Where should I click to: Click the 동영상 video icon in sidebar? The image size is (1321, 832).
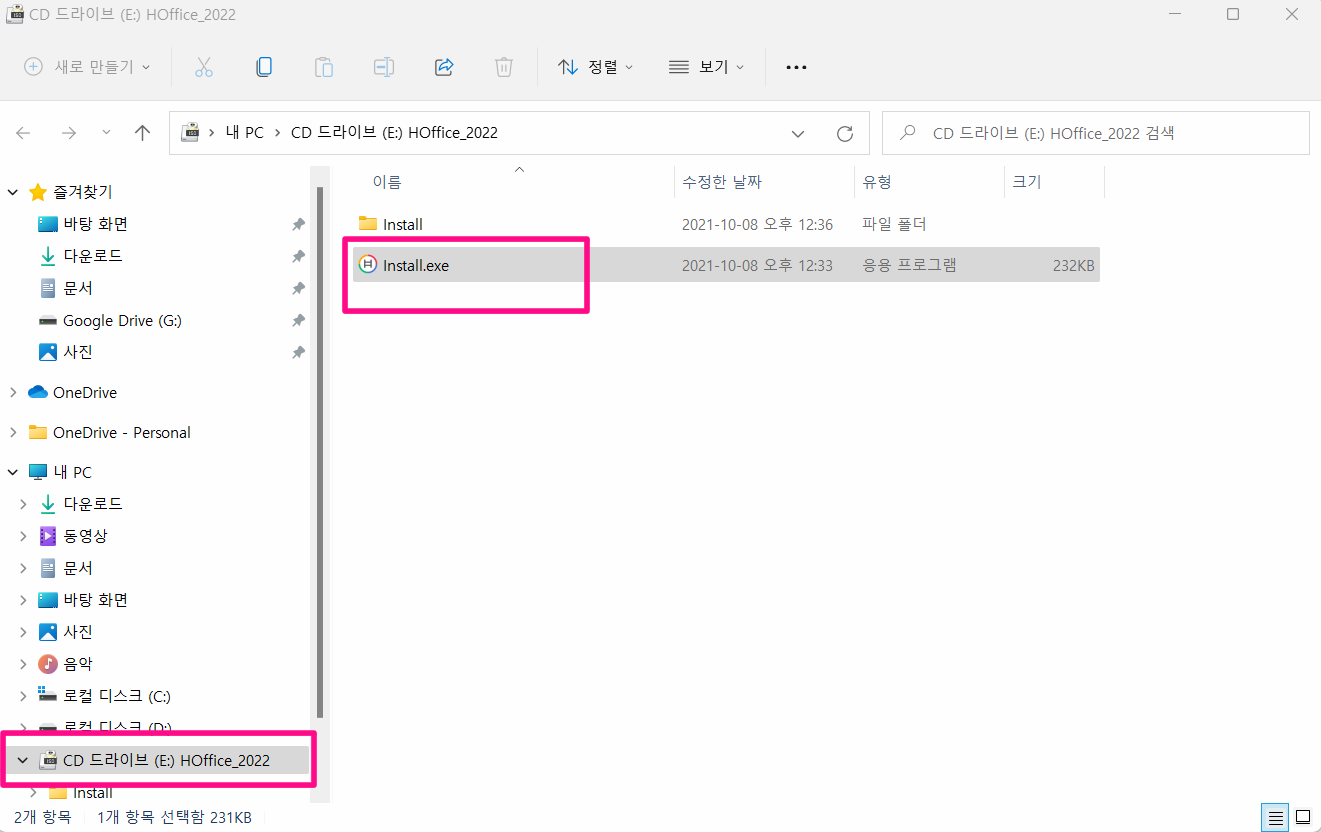tap(47, 536)
